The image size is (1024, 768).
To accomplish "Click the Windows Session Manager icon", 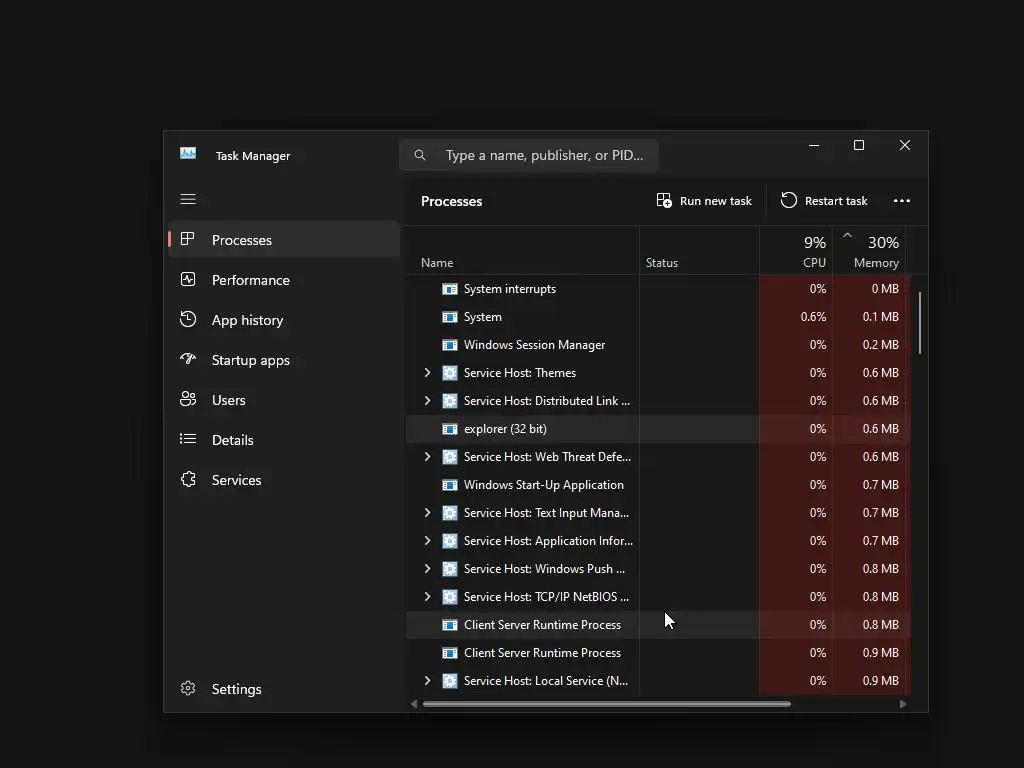I will (450, 345).
